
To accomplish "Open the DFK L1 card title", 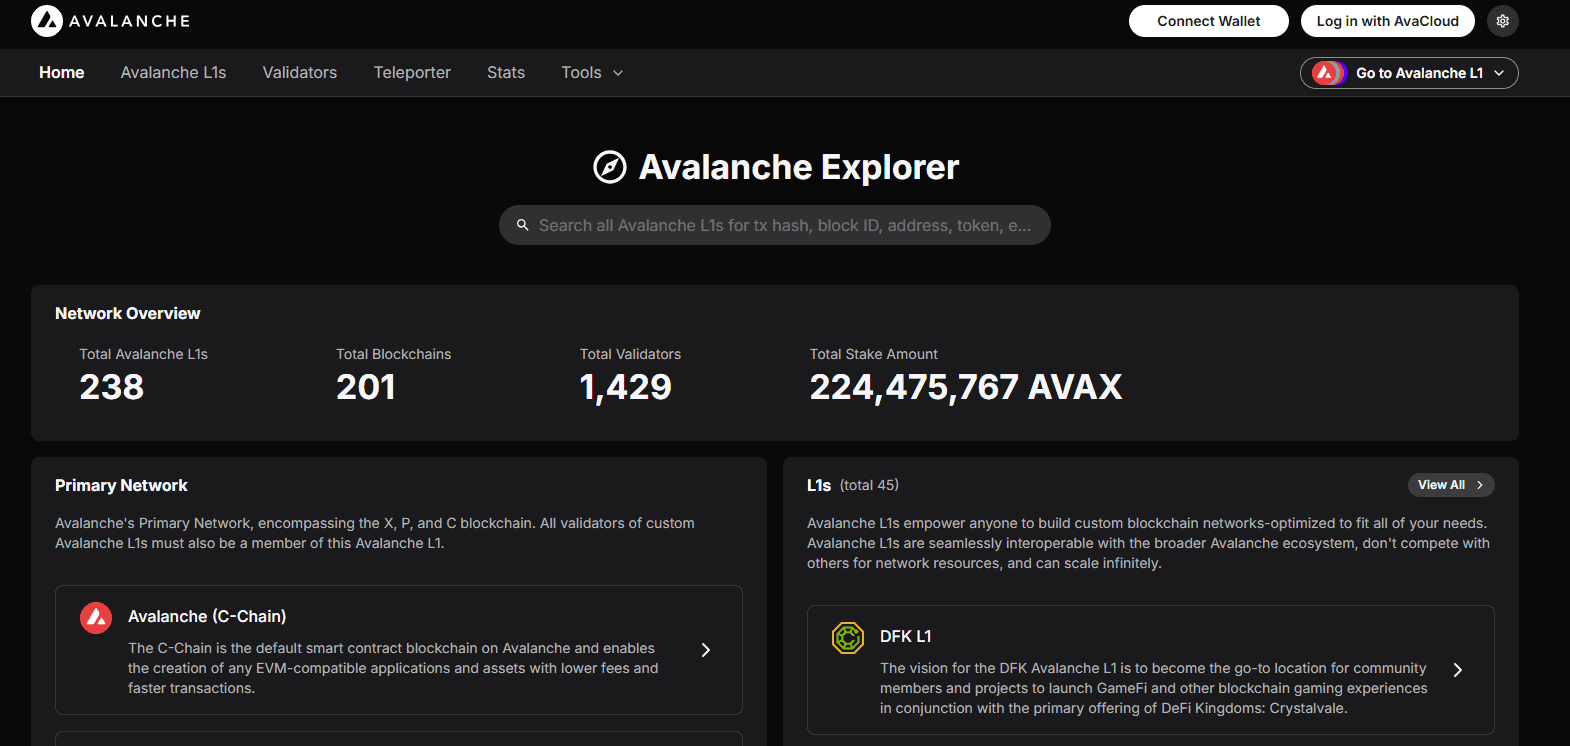I will click(906, 637).
